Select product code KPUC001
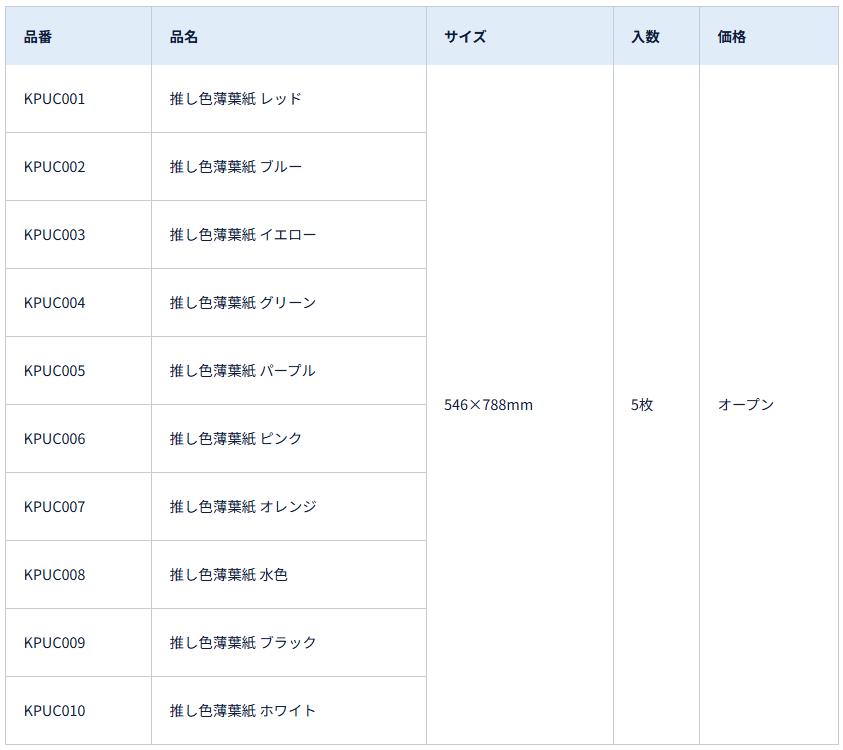 pyautogui.click(x=55, y=99)
